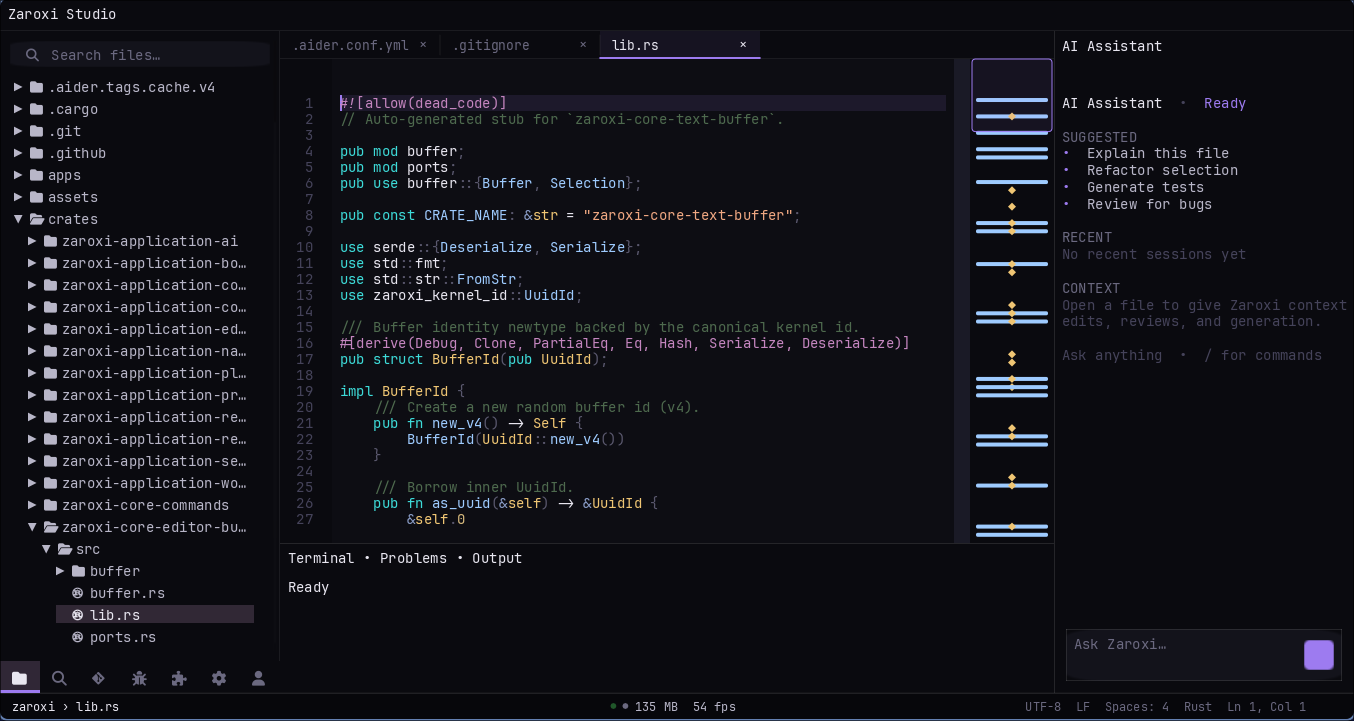Open the Problems panel tab
1354x721 pixels.
[x=413, y=558]
